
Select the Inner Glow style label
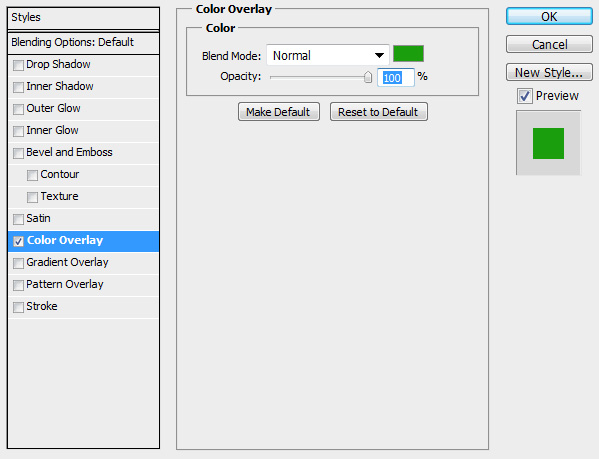52,130
